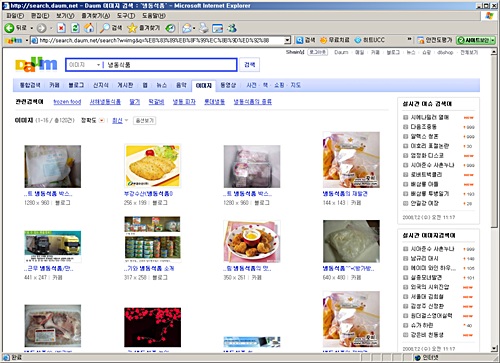Open the Messenger icon in IE toolbar
Screen dimensions: 500x363
click(x=232, y=28)
